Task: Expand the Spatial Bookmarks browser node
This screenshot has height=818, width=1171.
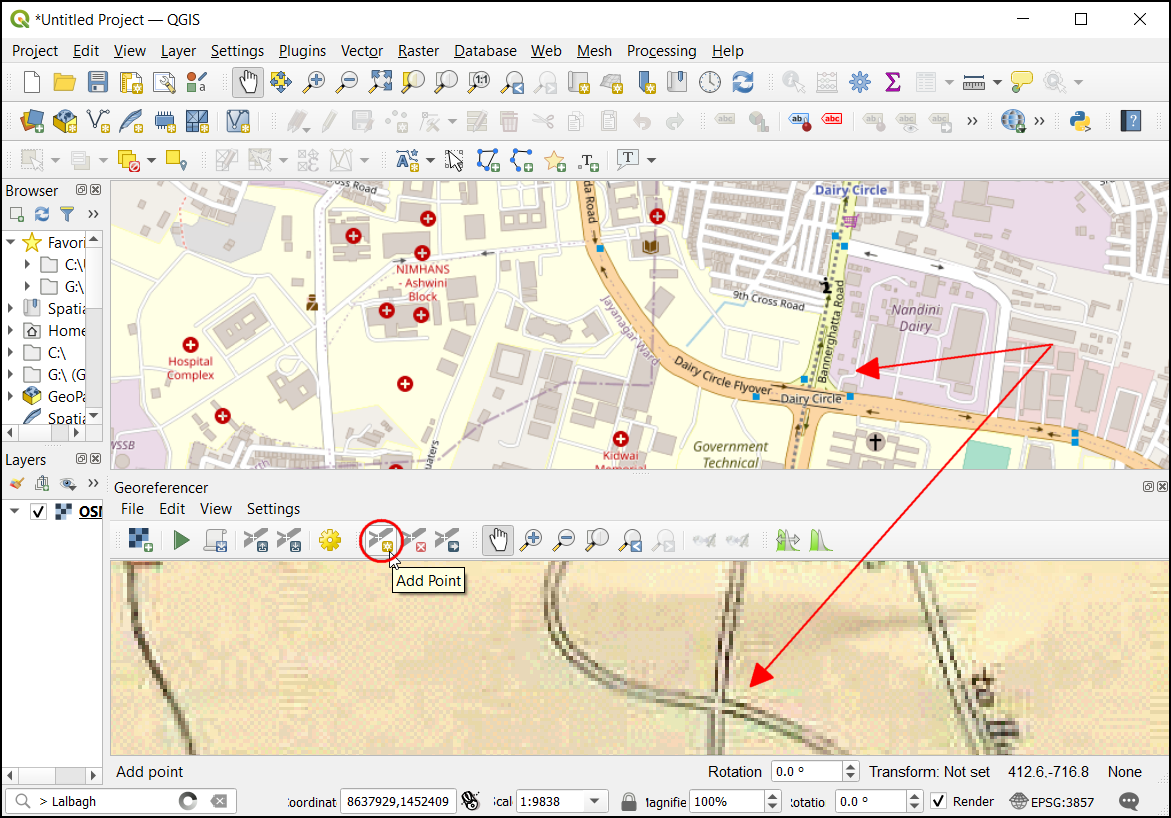Action: click(x=10, y=308)
